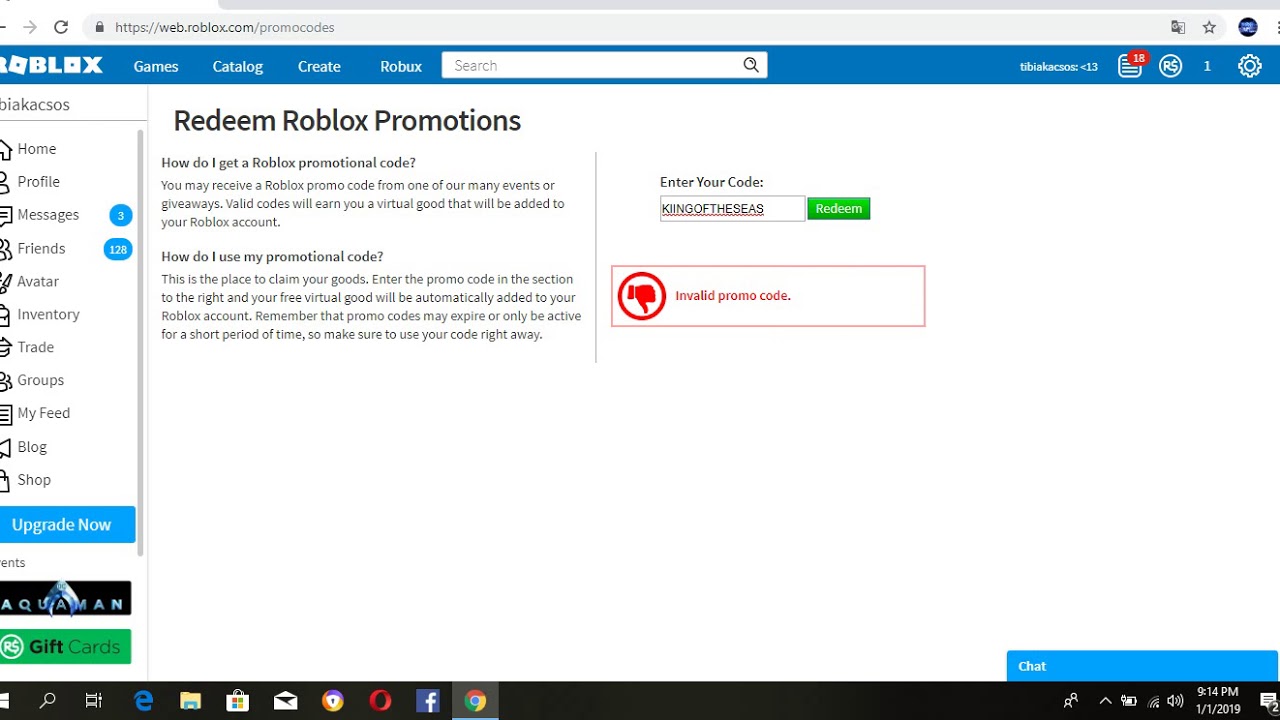Open Microsoft Store from taskbar
This screenshot has width=1280, height=720.
click(238, 701)
